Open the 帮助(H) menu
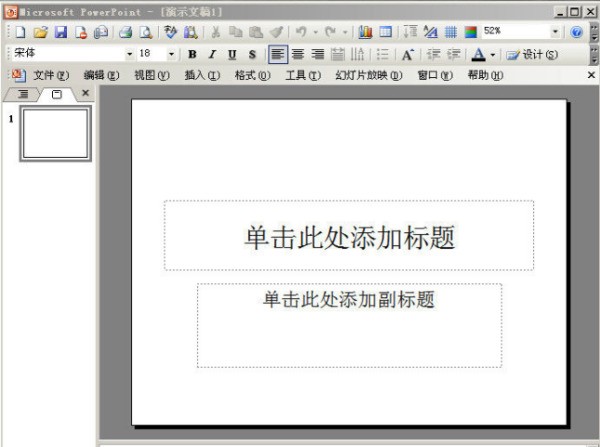Image resolution: width=600 pixels, height=447 pixels. pos(485,75)
